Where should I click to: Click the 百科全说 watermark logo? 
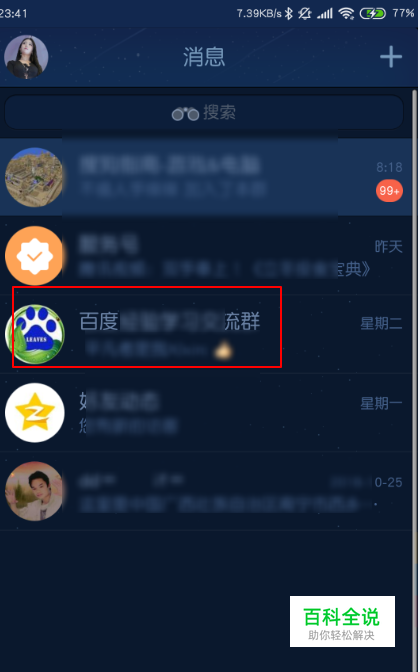pyautogui.click(x=342, y=621)
